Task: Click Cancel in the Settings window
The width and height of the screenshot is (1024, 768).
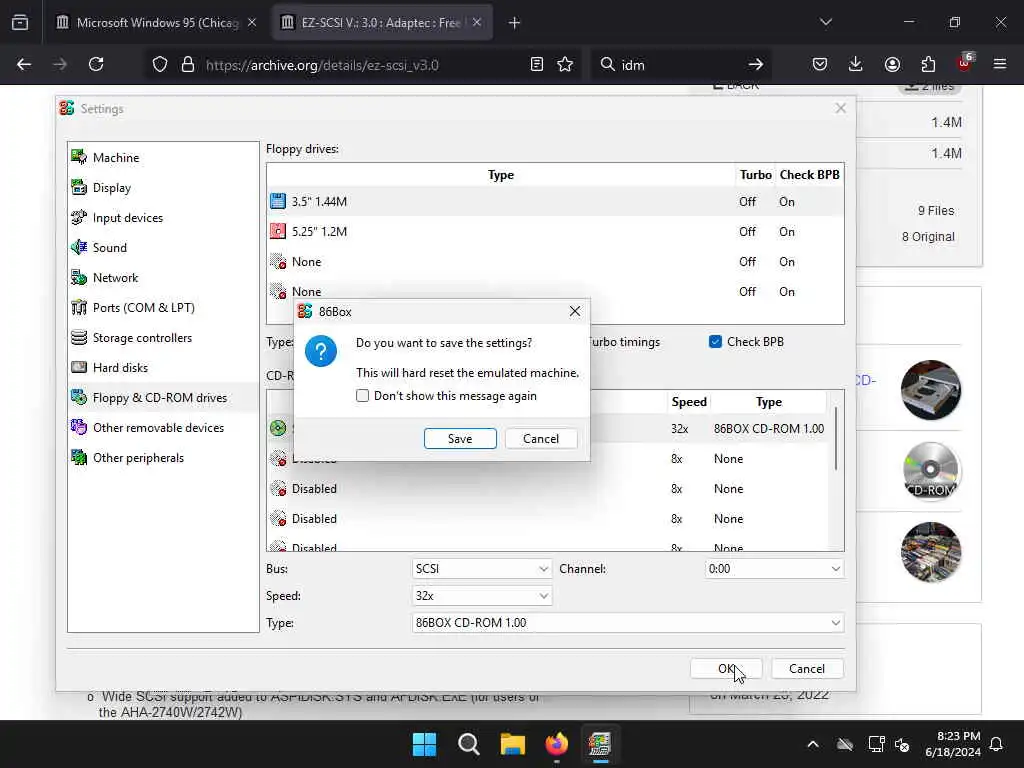Action: [x=807, y=669]
